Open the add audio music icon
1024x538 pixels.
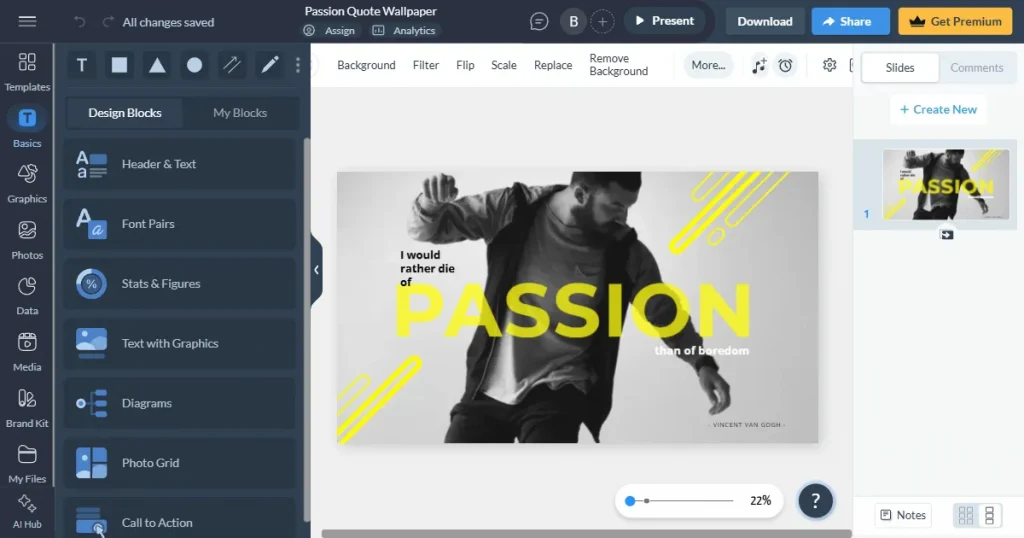(759, 65)
